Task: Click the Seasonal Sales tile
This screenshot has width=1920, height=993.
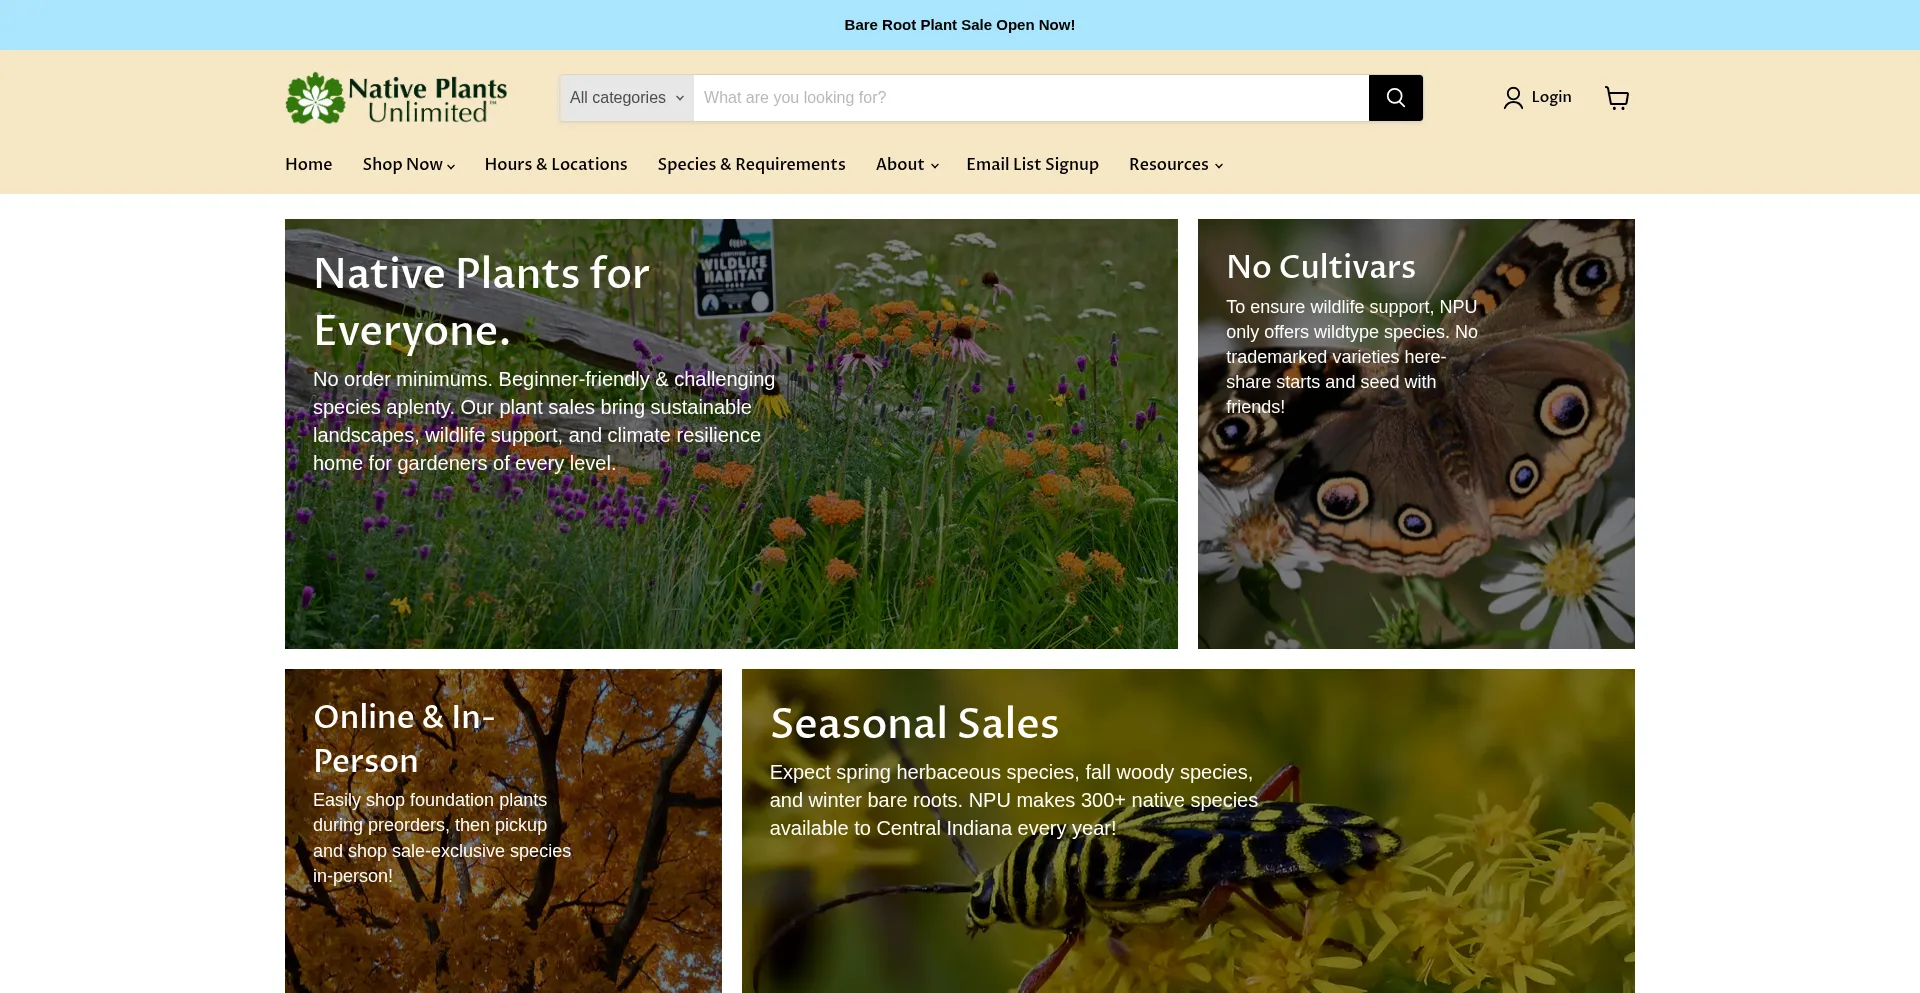Action: coord(1188,830)
